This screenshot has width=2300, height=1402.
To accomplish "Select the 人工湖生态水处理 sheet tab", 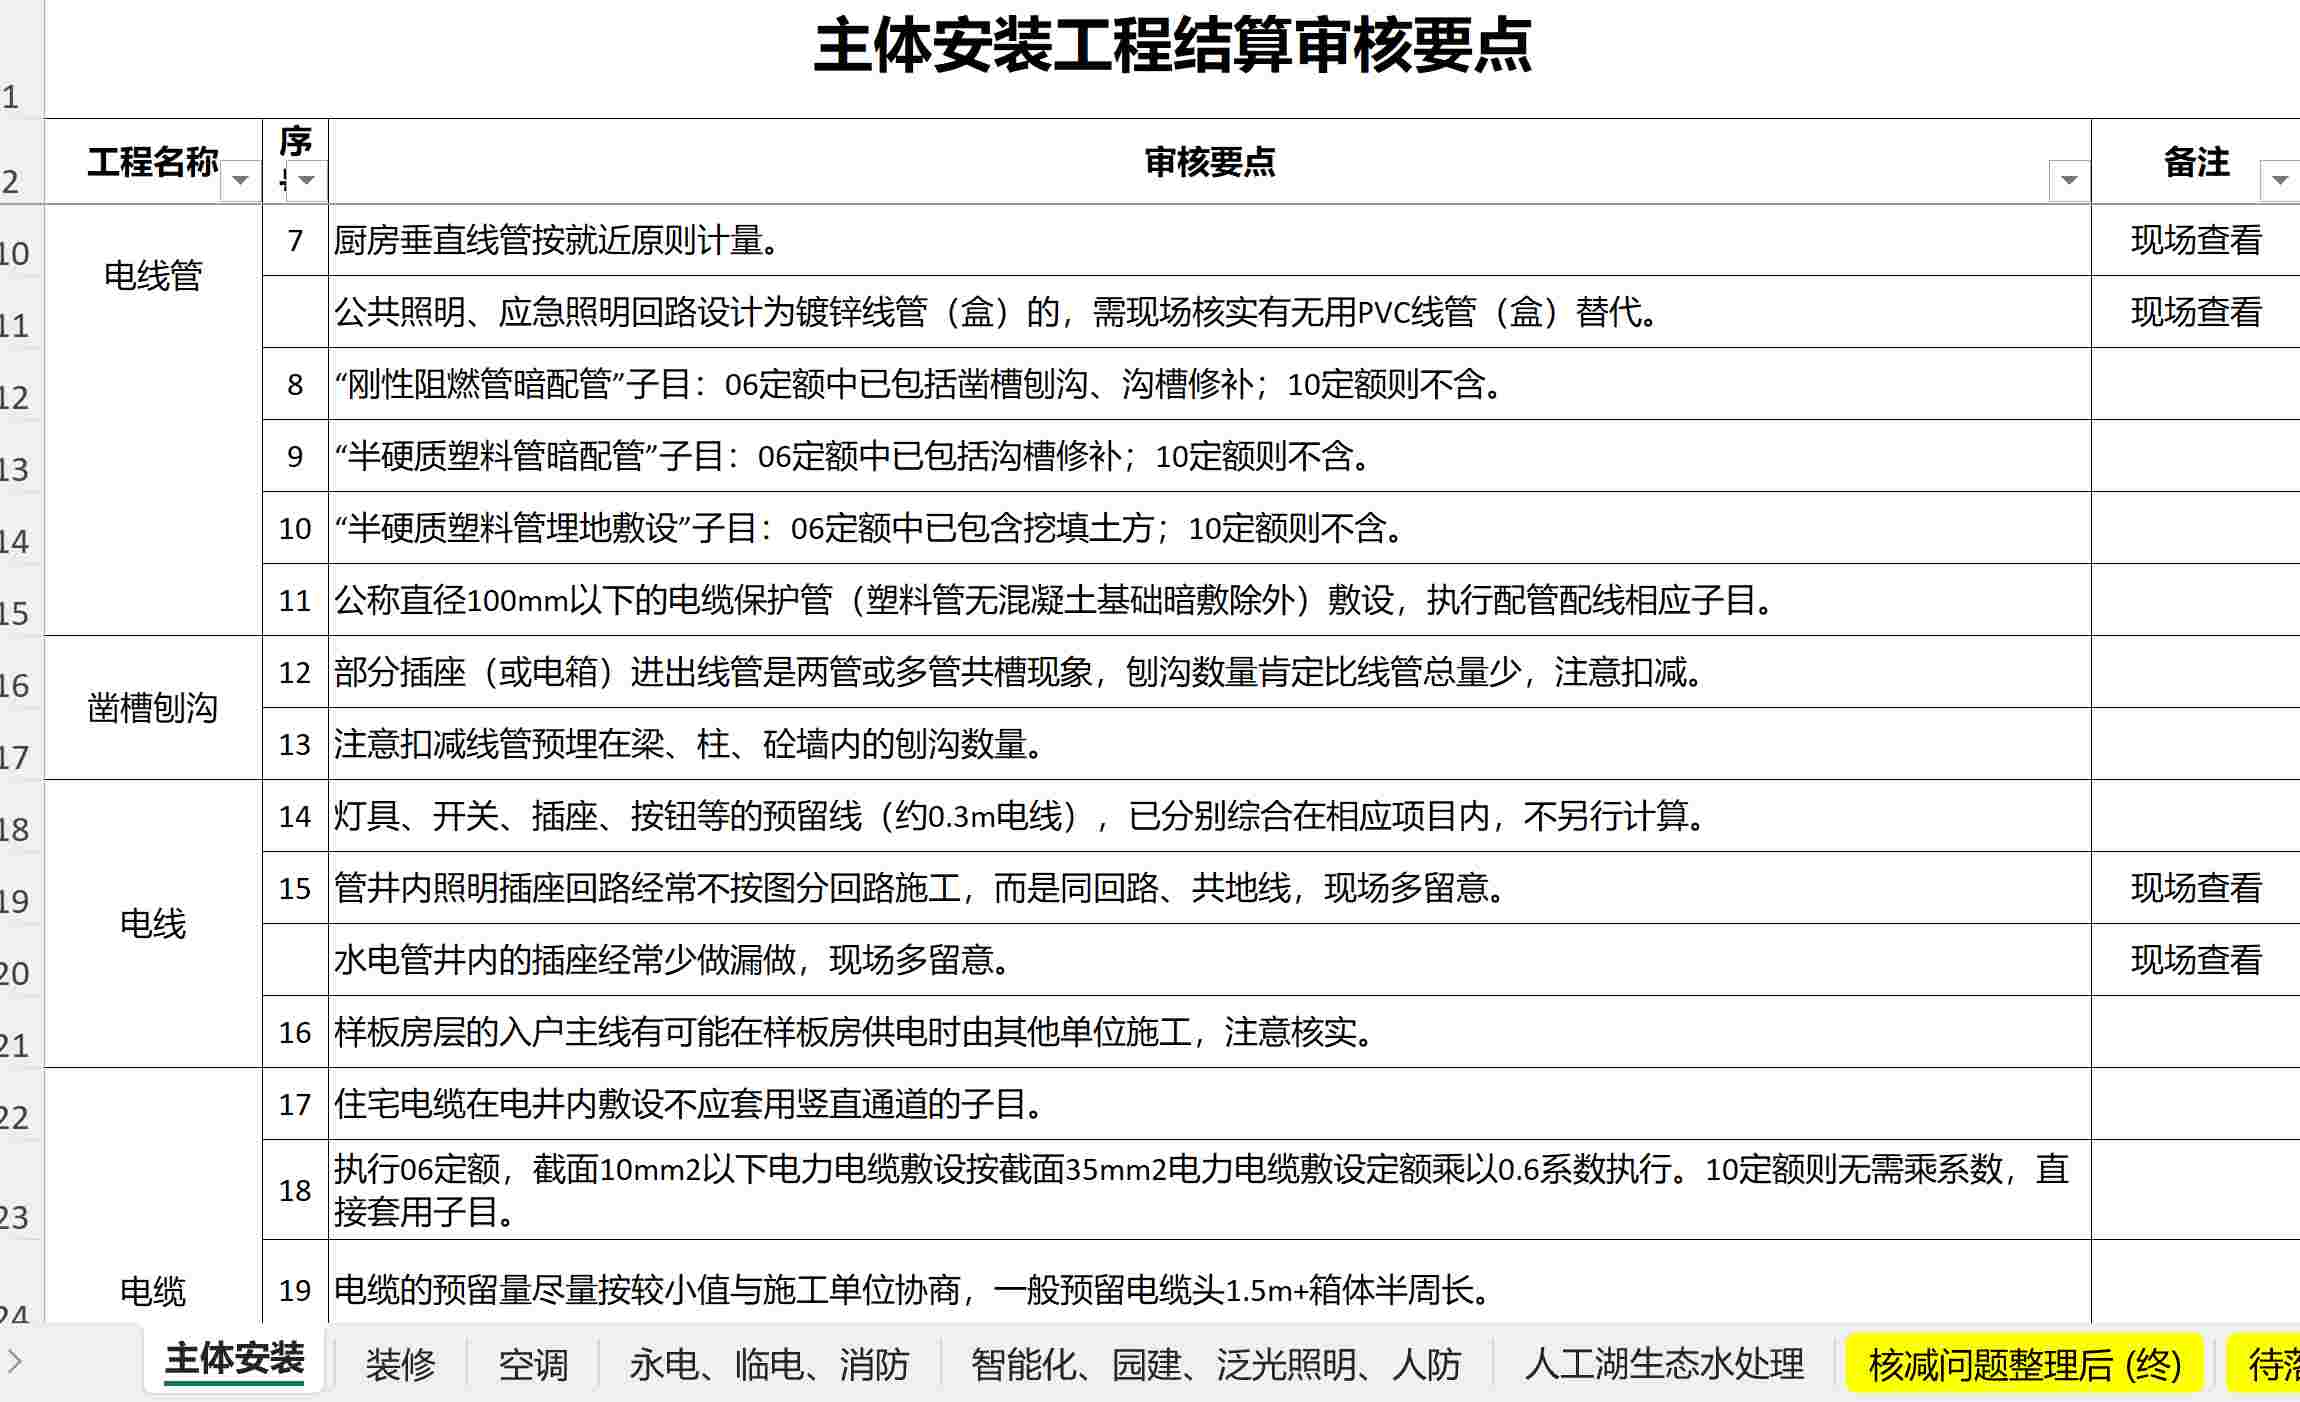I will point(1664,1364).
